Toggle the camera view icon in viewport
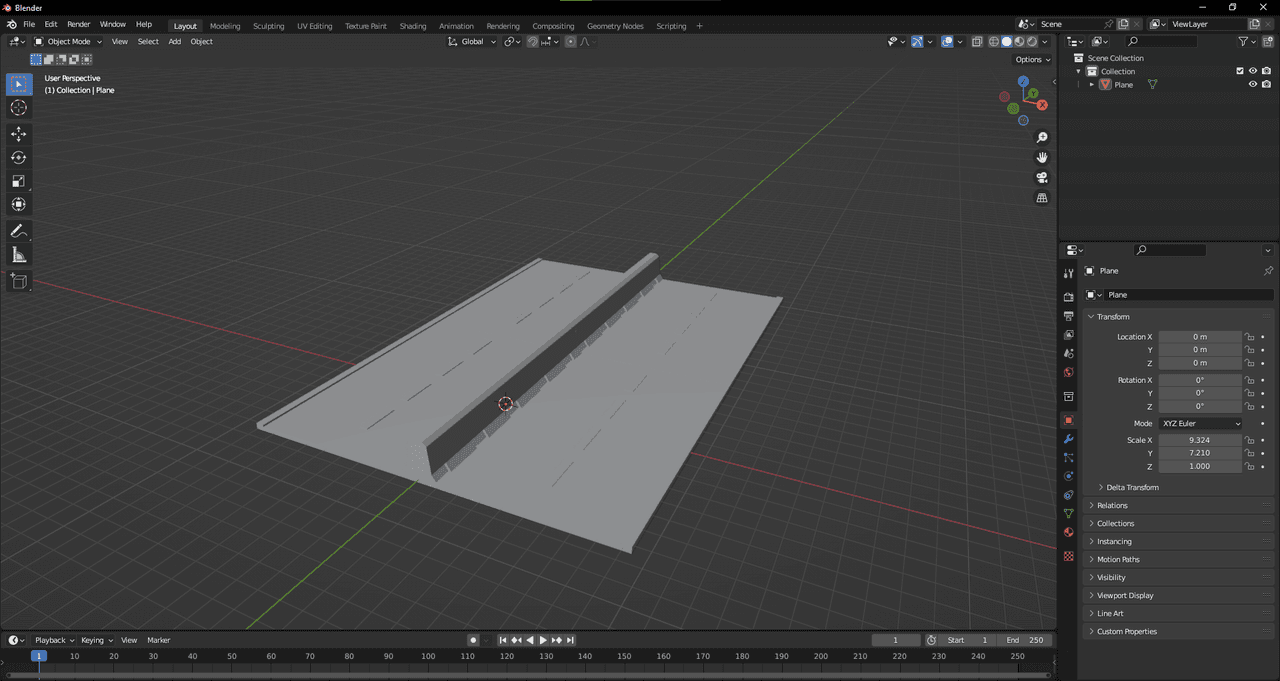Screen dimensions: 1280x681 (x=1042, y=178)
